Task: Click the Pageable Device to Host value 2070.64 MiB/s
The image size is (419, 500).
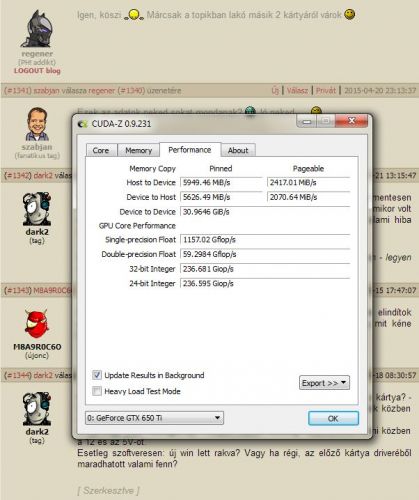Action: 308,197
